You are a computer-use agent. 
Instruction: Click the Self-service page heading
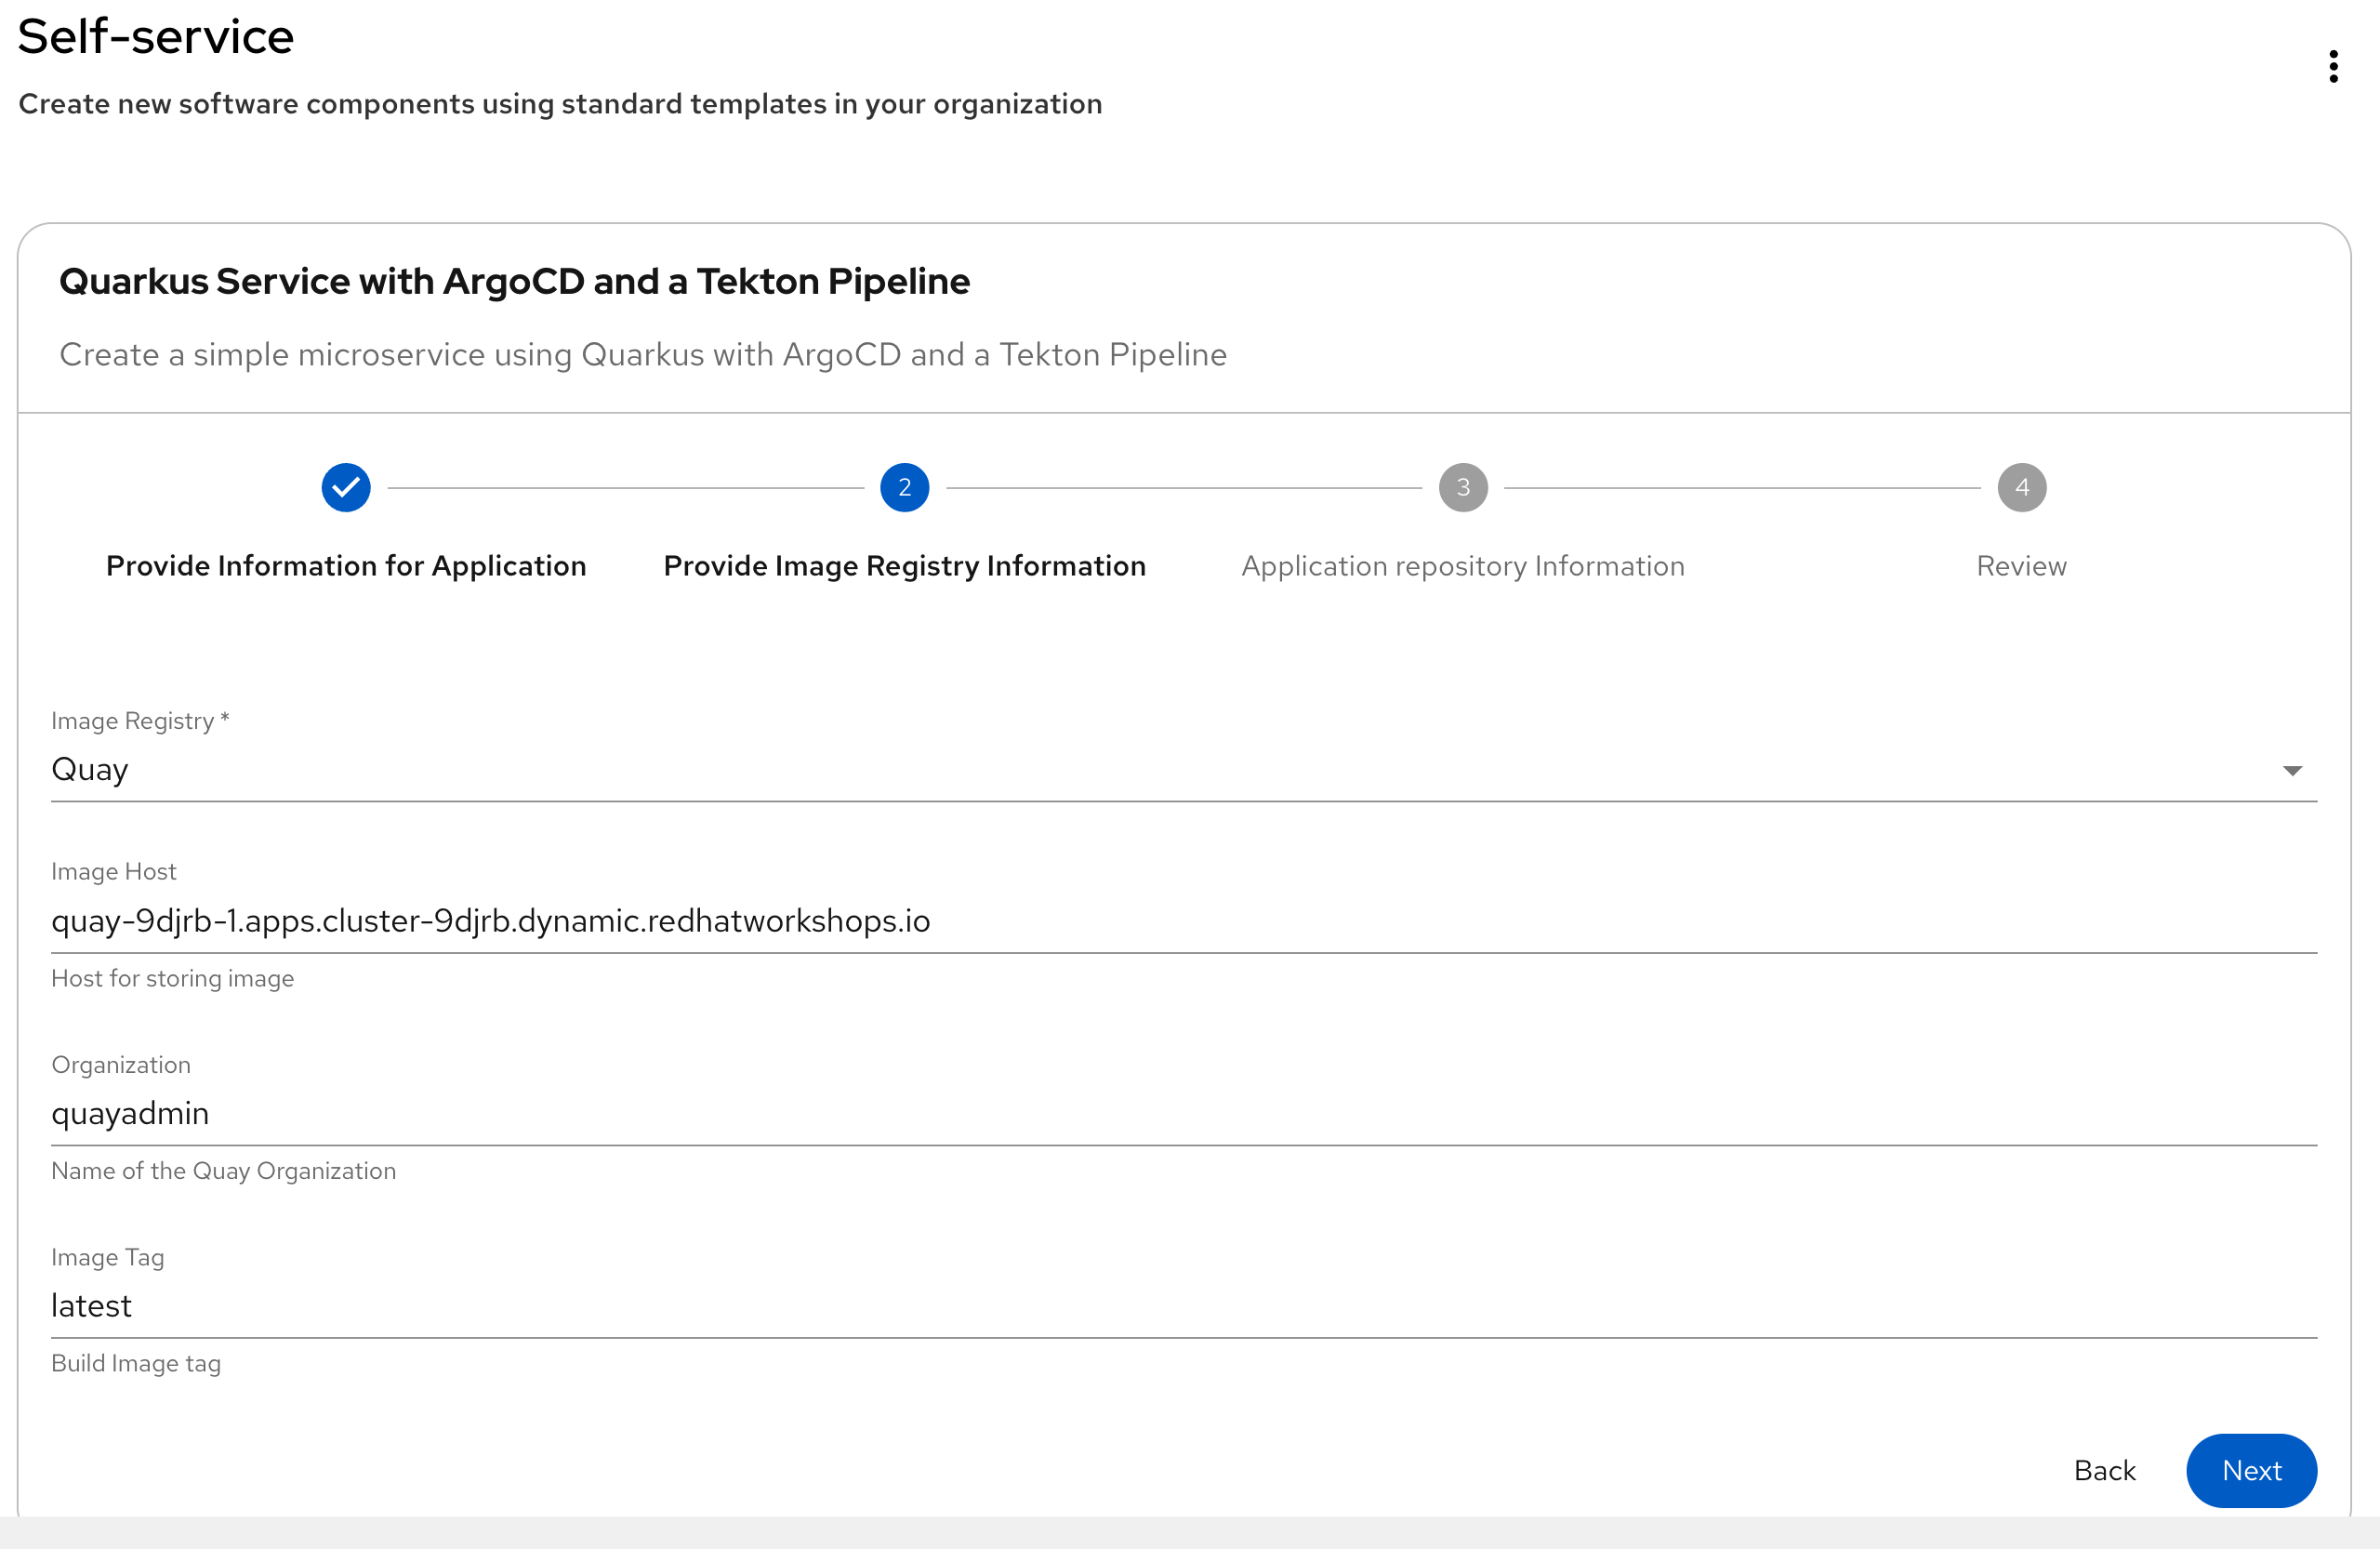click(x=156, y=37)
